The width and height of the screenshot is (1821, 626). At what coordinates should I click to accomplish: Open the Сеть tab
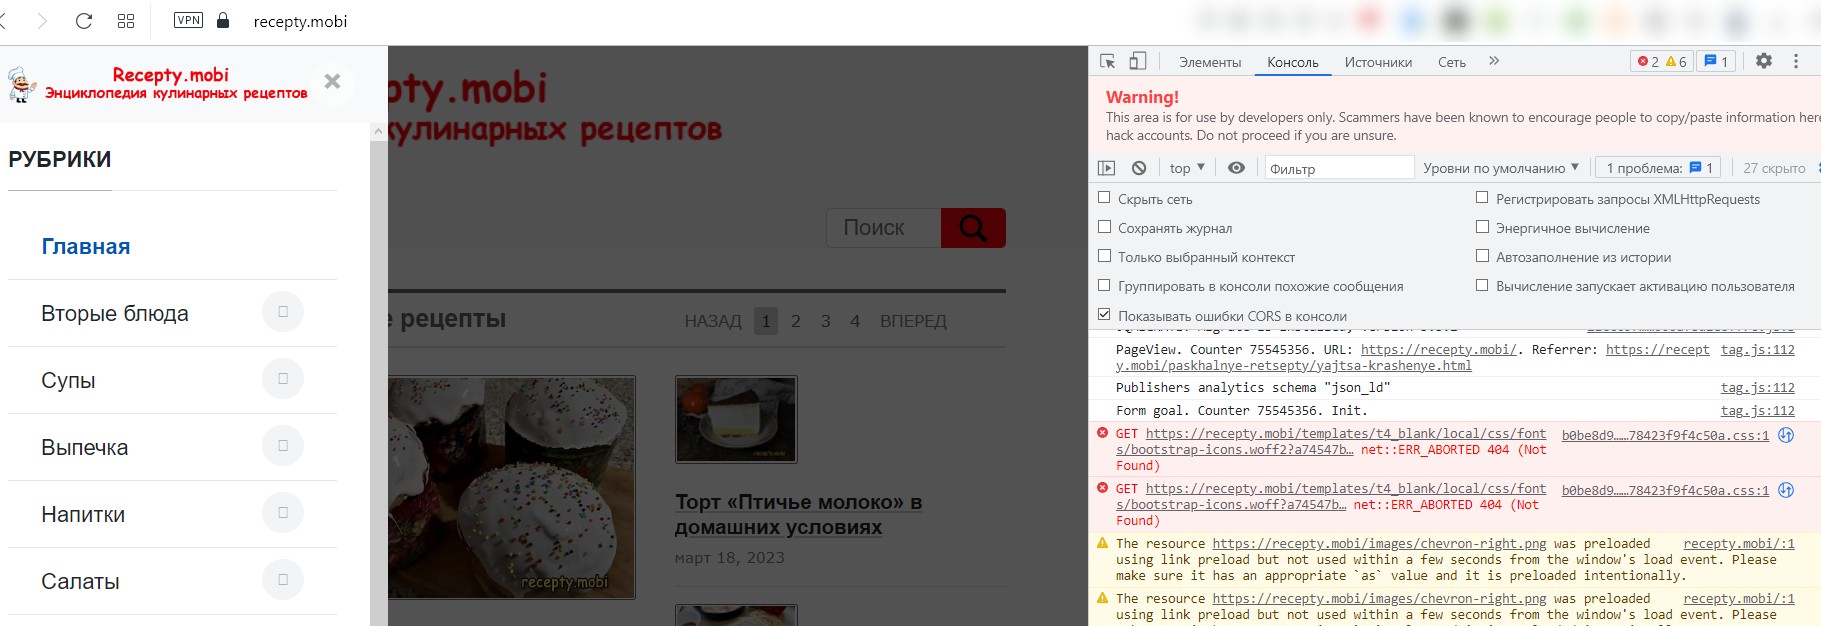click(x=1451, y=62)
